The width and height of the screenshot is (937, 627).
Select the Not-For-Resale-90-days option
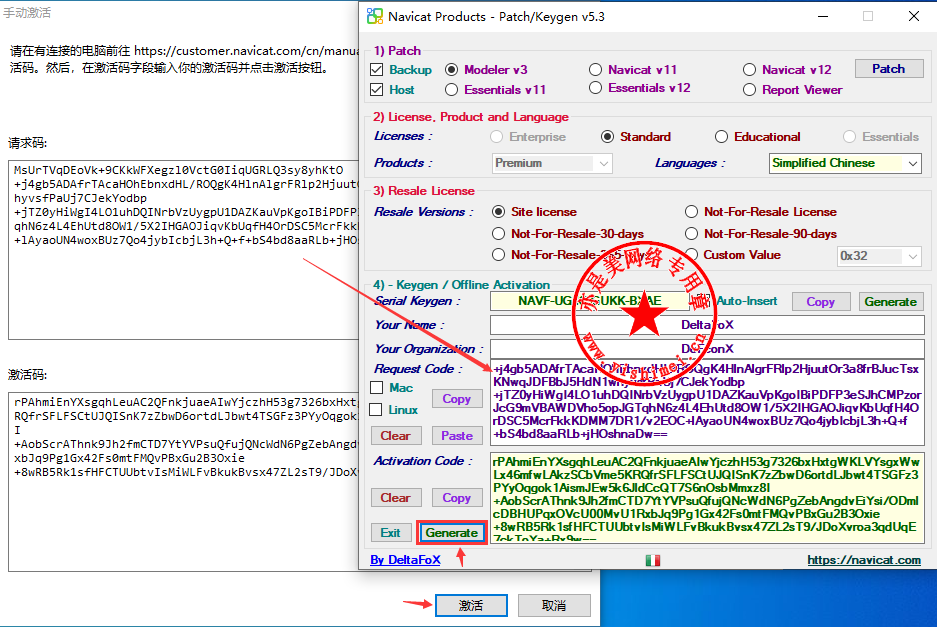[x=691, y=234]
